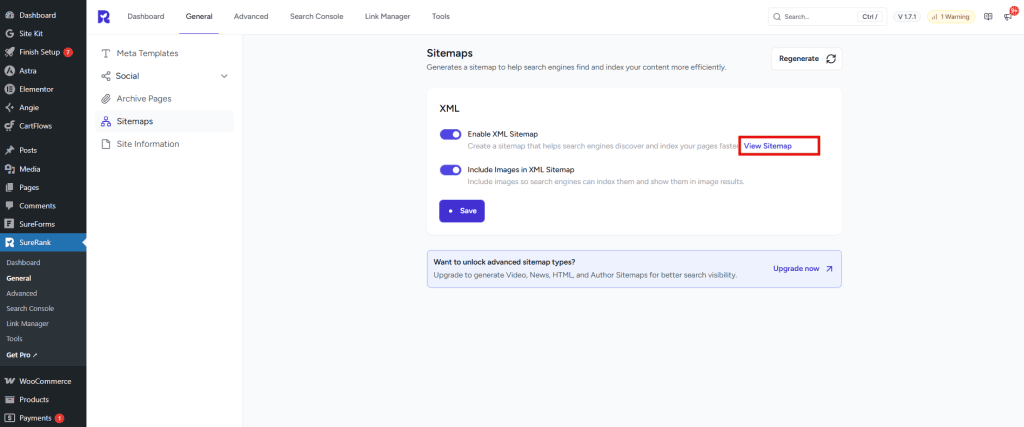Click the SureRank logo icon in header
The image size is (1024, 427).
[103, 17]
